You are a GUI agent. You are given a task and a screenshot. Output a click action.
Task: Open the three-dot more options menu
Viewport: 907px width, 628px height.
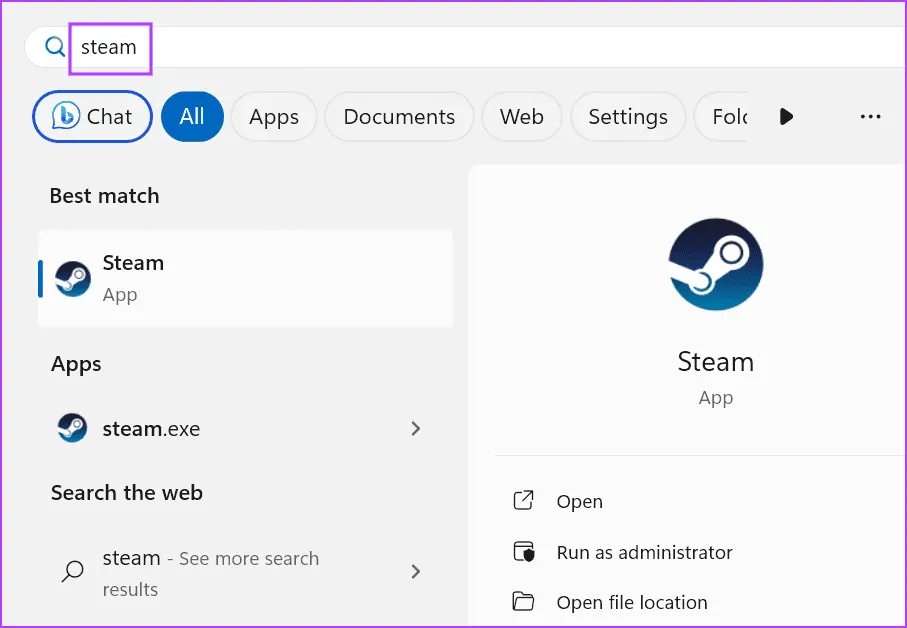tap(870, 117)
